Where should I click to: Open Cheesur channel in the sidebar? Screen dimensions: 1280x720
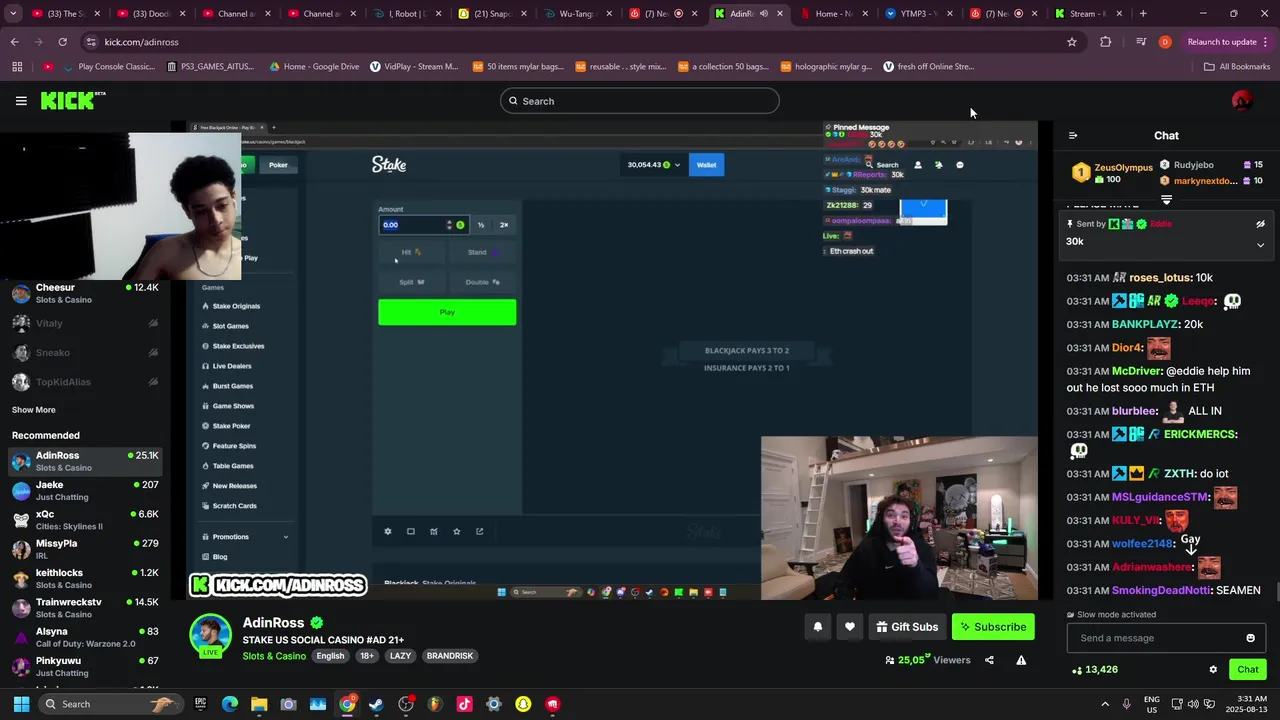tap(85, 293)
